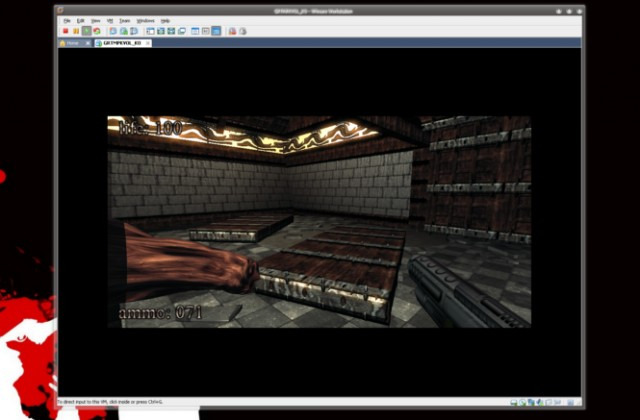Click the status bar input hint text
This screenshot has width=640, height=420.
(110, 402)
